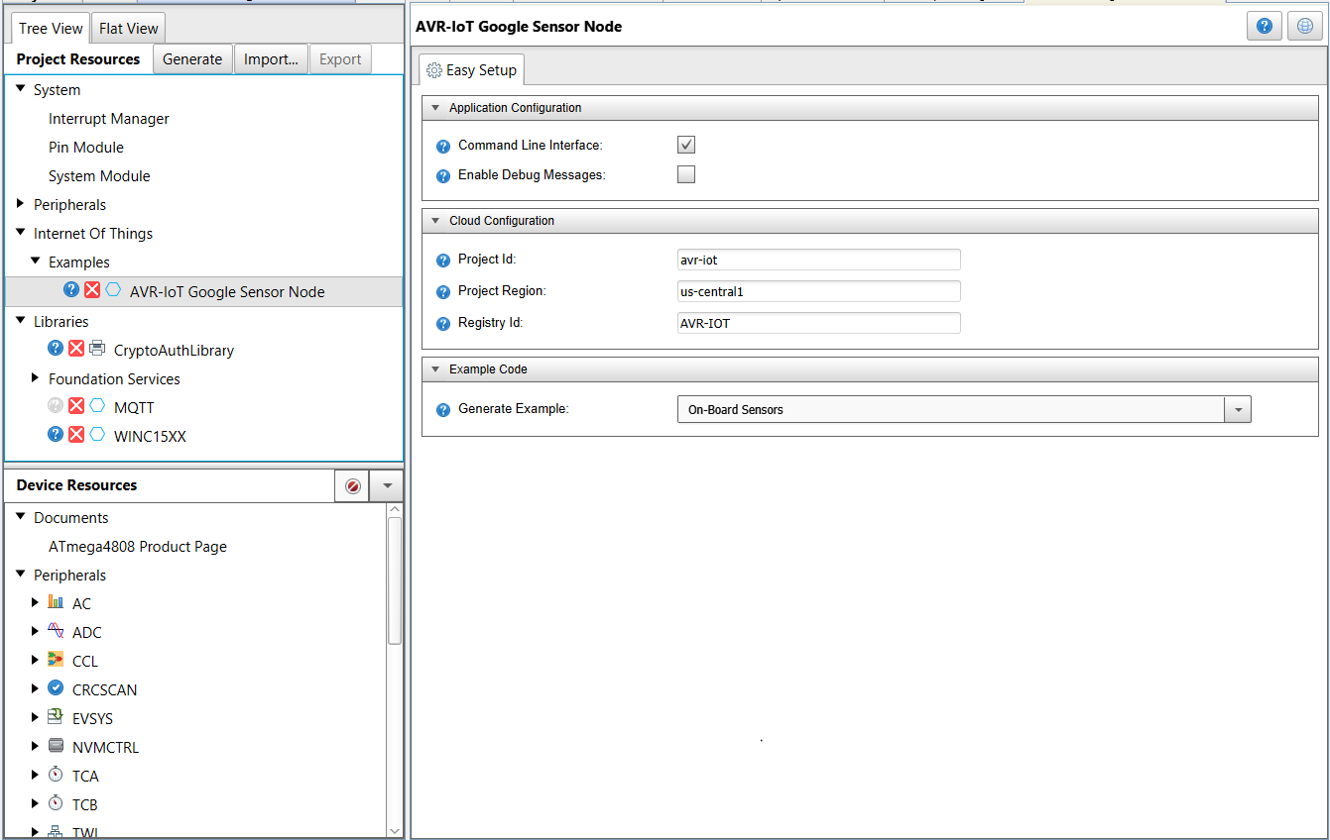
Task: Open ATmega4808 Product Page
Action: (138, 547)
